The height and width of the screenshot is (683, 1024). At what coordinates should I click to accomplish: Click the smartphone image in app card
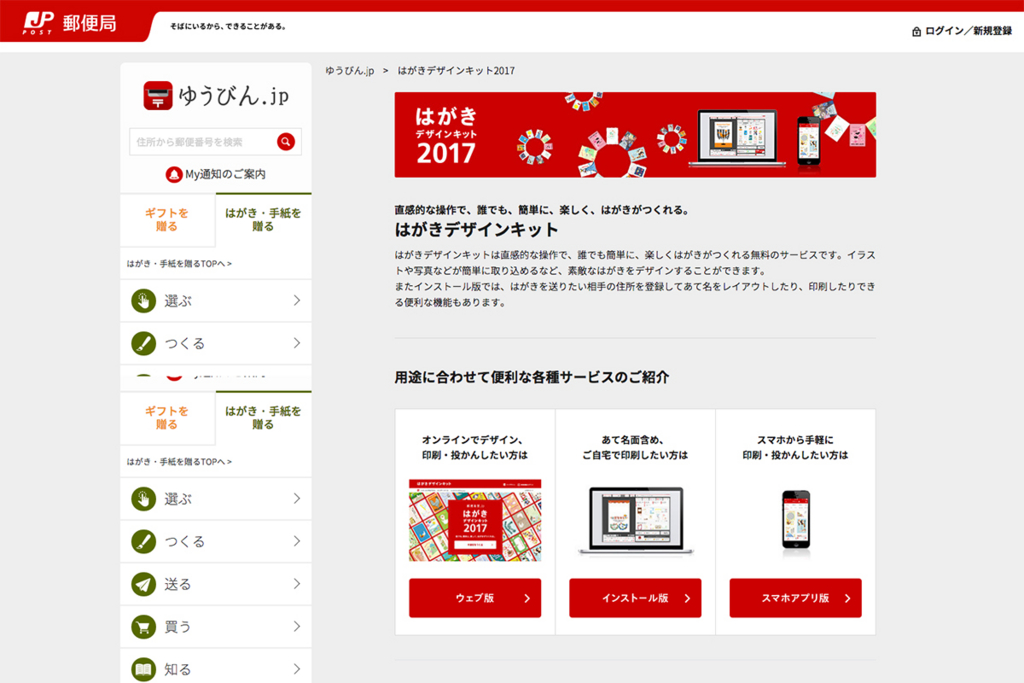[796, 520]
